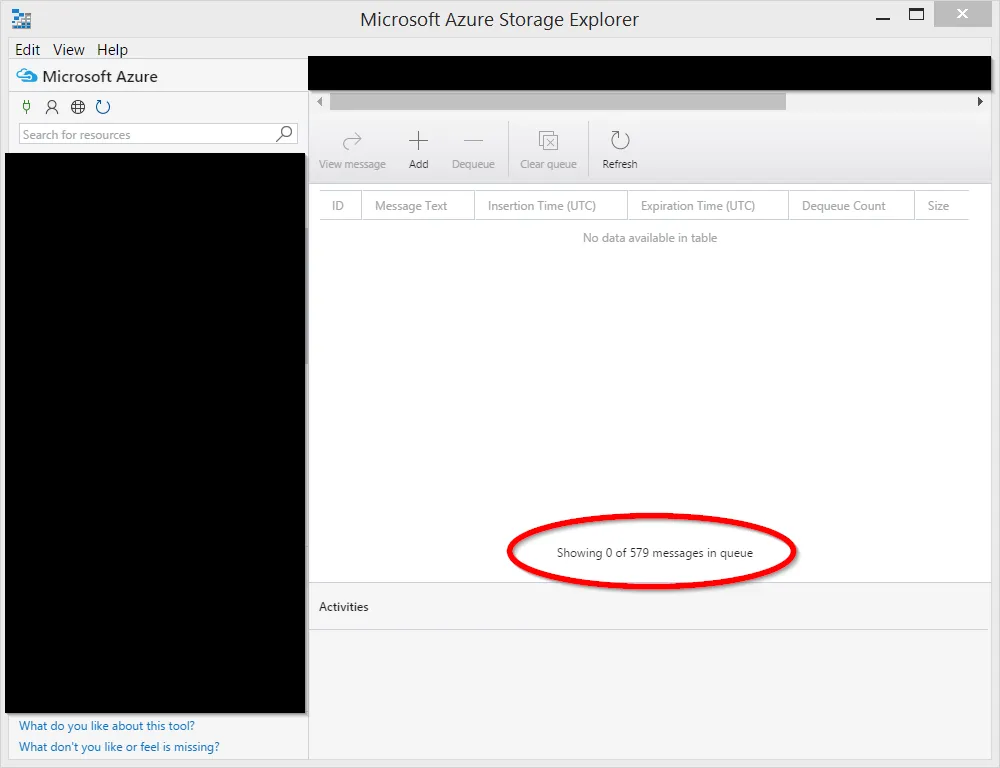Viewport: 1000px width, 768px height.
Task: Open 'What do you like about this tool?' link
Action: coord(107,726)
